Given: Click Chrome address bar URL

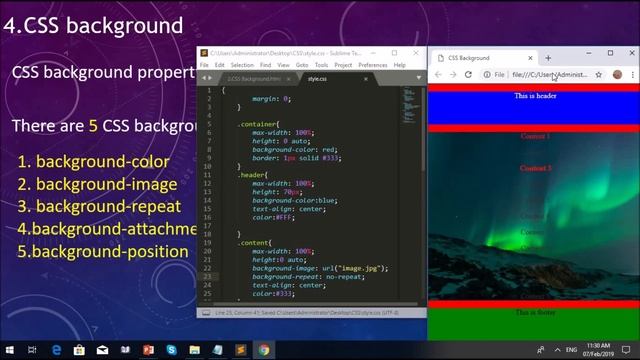Looking at the screenshot, I should [549, 75].
